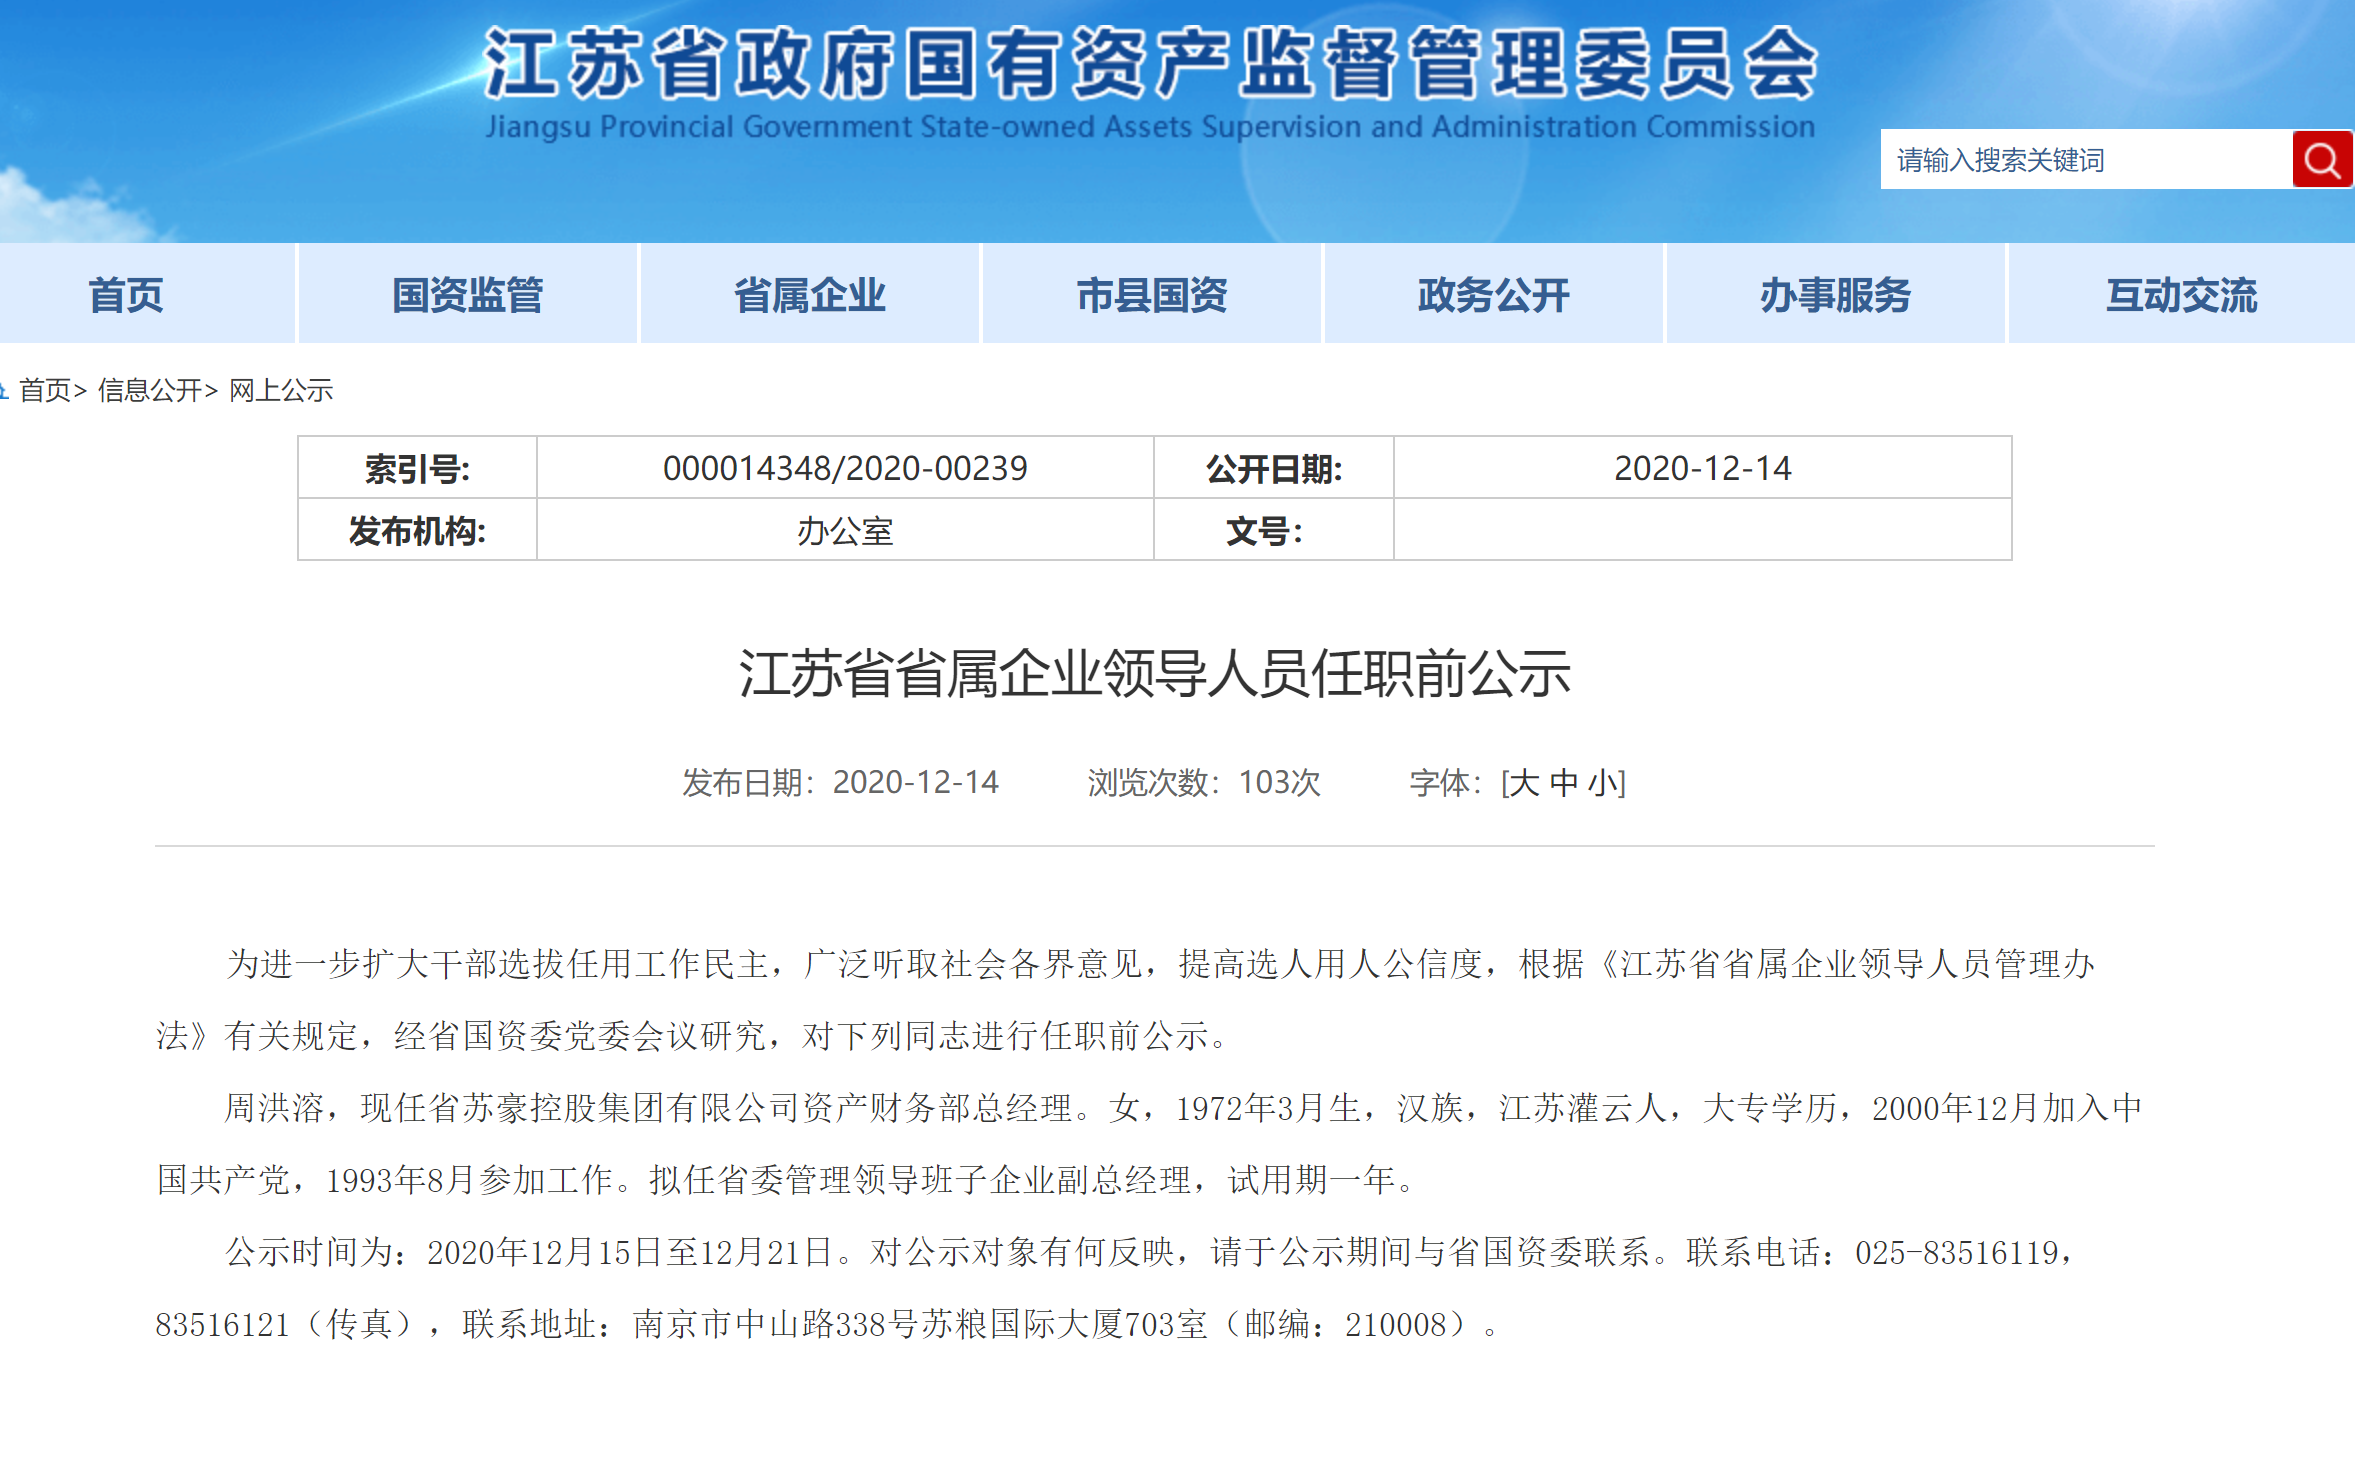The image size is (2355, 1476).
Task: Click the home icon in the breadcrumb
Action: [x=4, y=390]
